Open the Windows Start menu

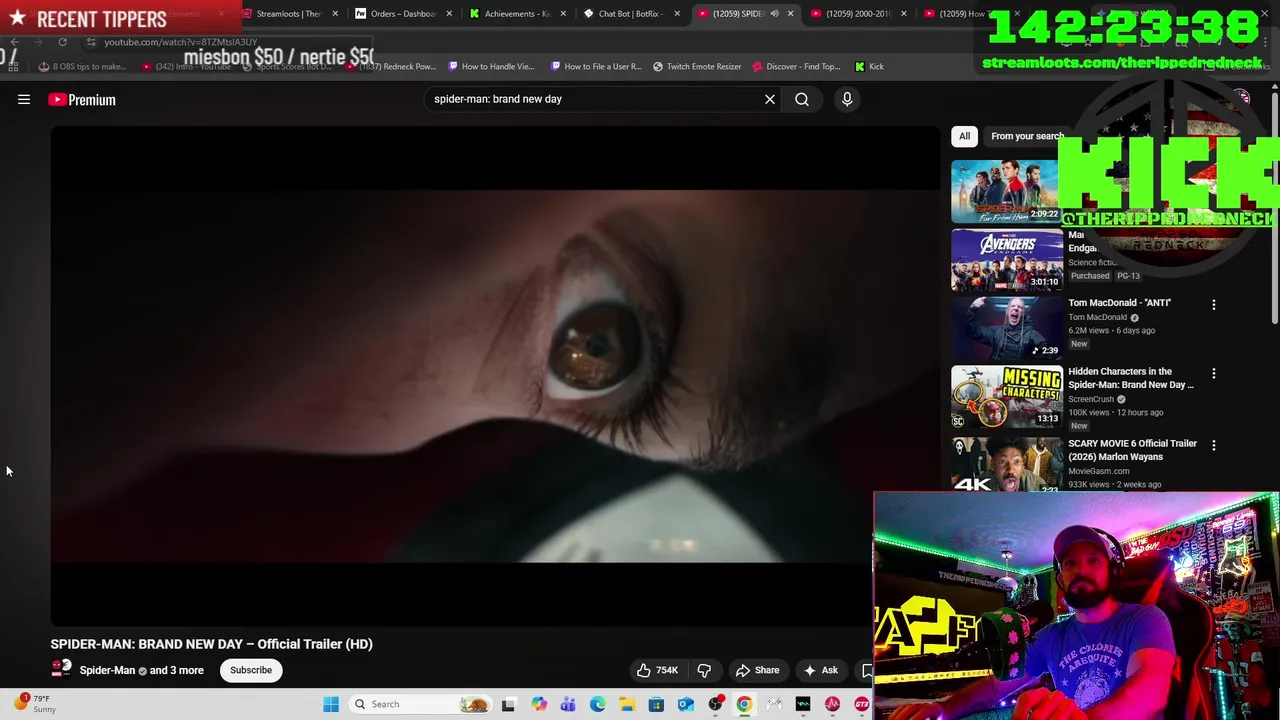tap(331, 704)
